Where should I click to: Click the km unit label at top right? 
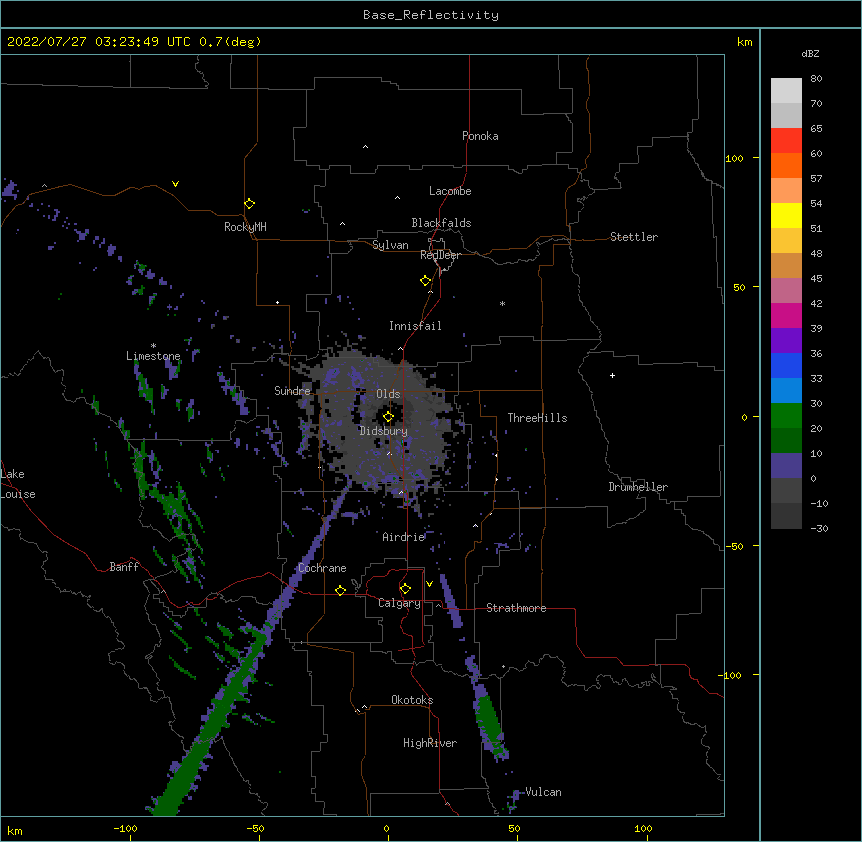(745, 42)
